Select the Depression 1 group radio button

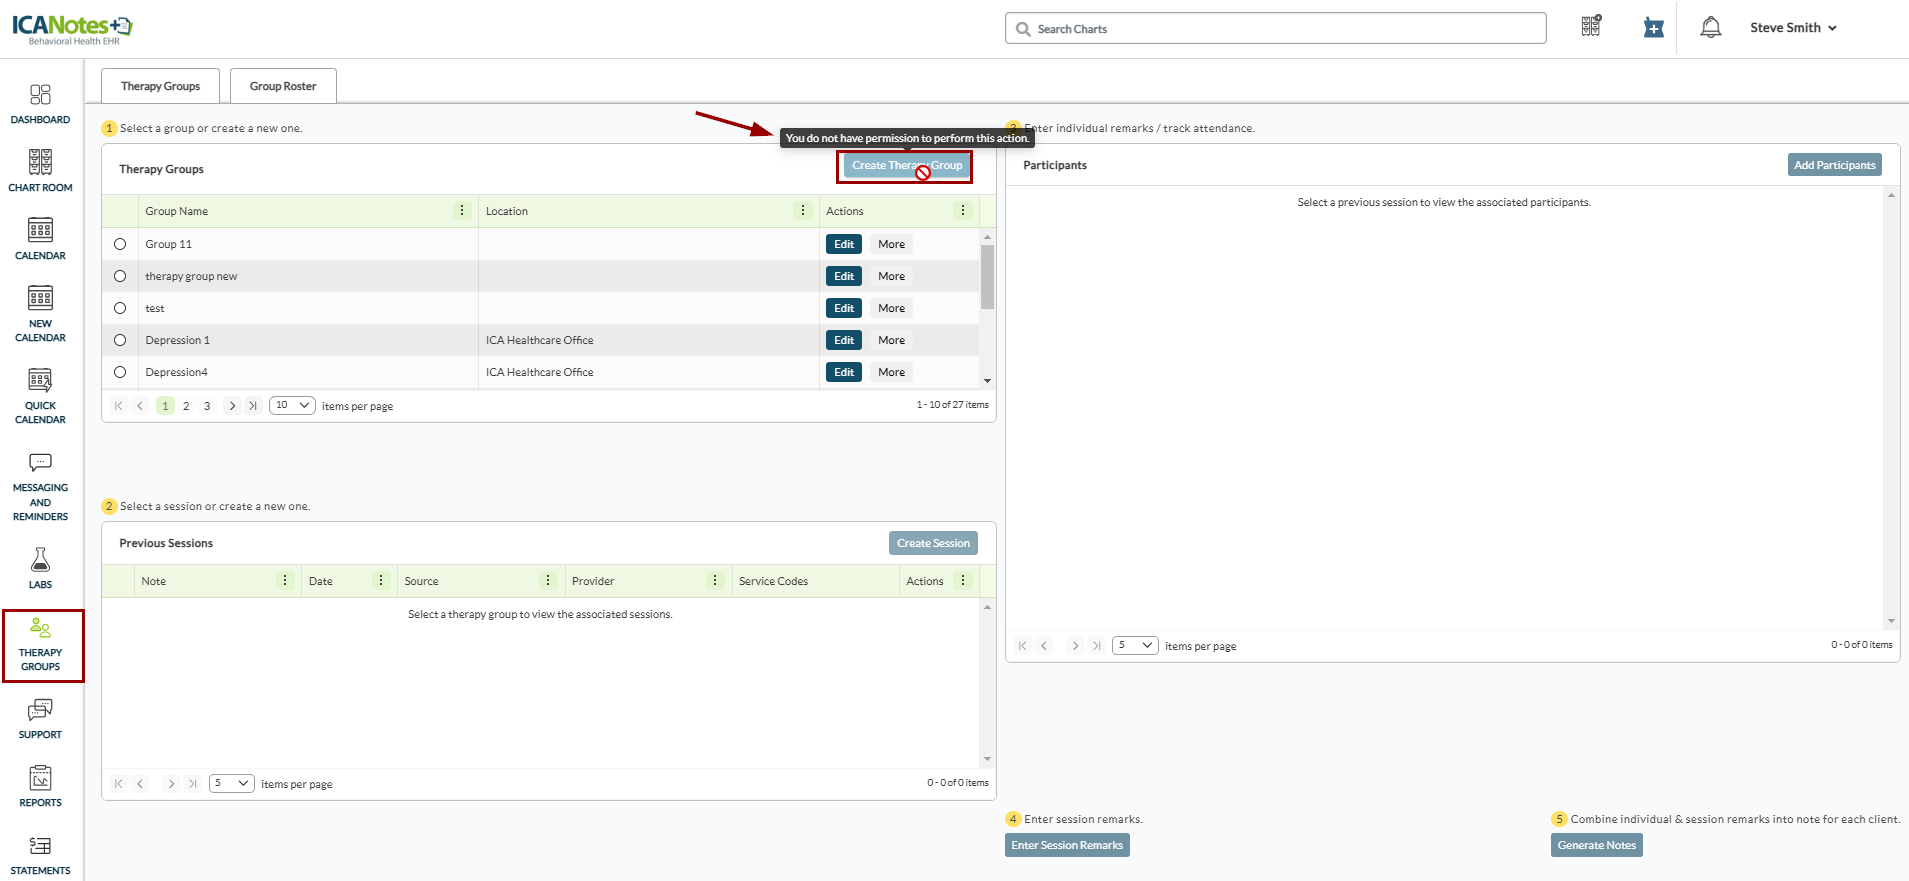[120, 340]
